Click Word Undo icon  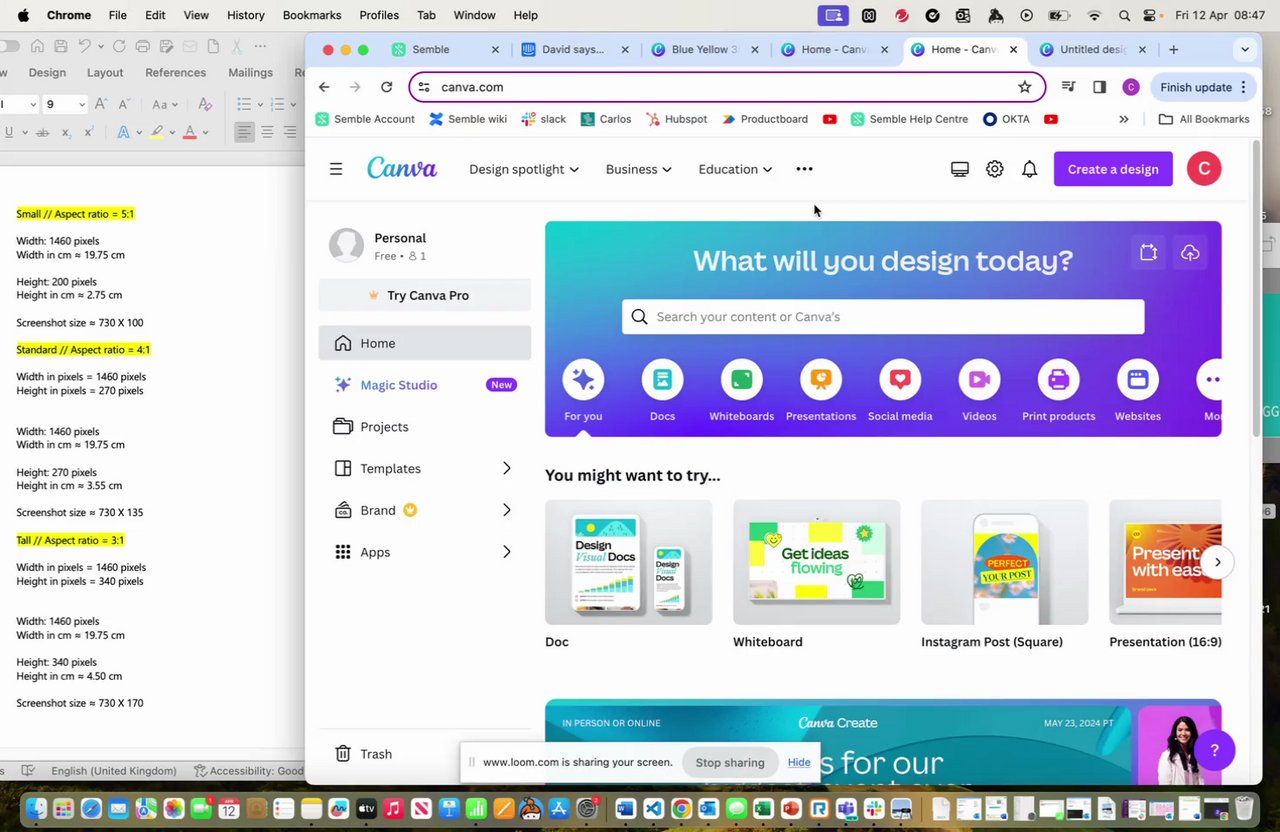click(x=85, y=46)
